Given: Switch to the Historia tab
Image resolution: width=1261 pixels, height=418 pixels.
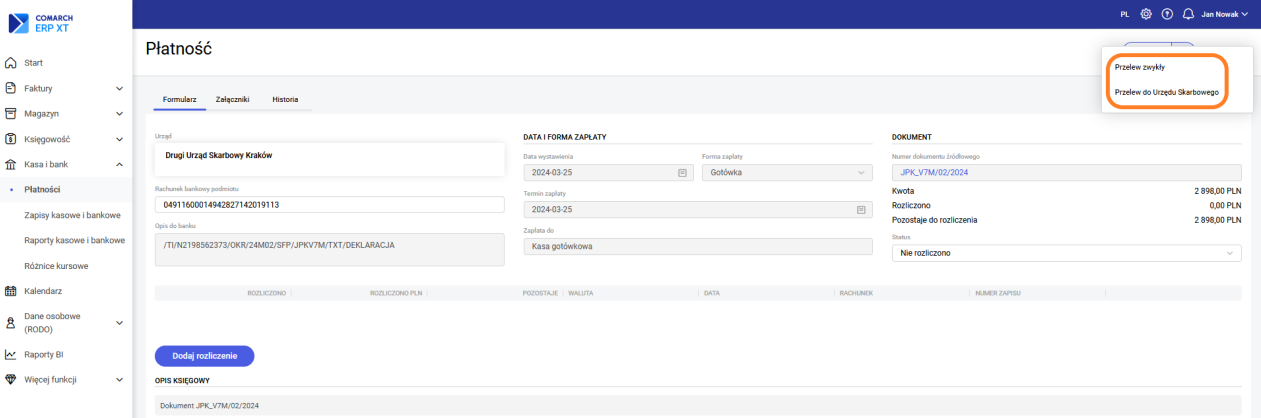Looking at the screenshot, I should click(285, 100).
